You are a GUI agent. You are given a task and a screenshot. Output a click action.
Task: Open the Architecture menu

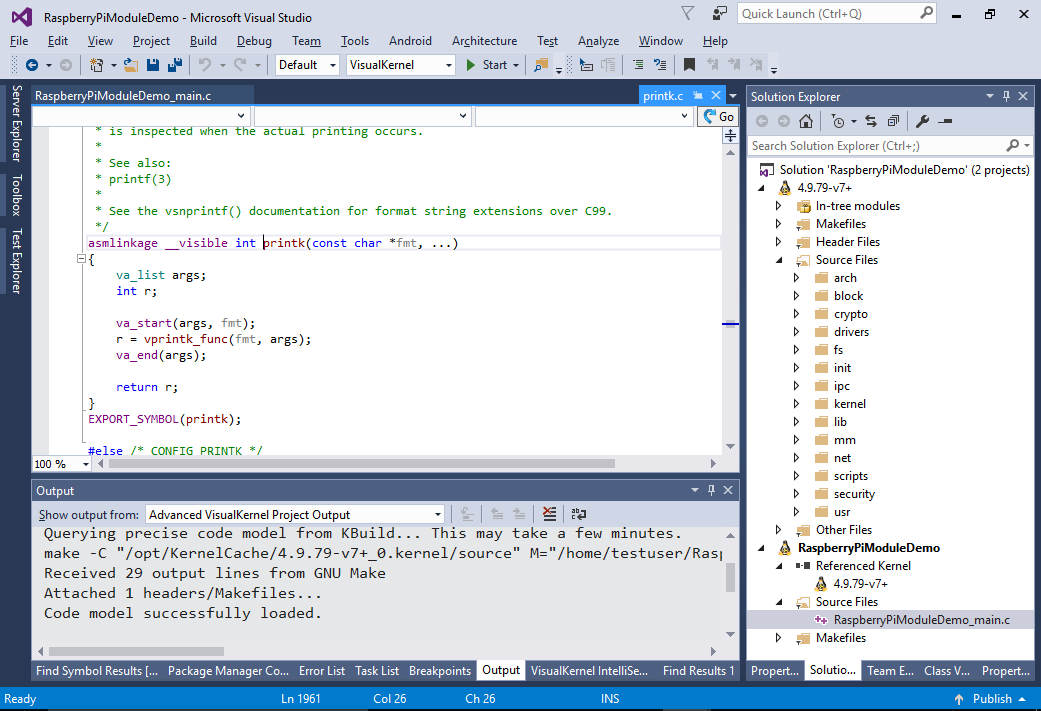tap(485, 41)
